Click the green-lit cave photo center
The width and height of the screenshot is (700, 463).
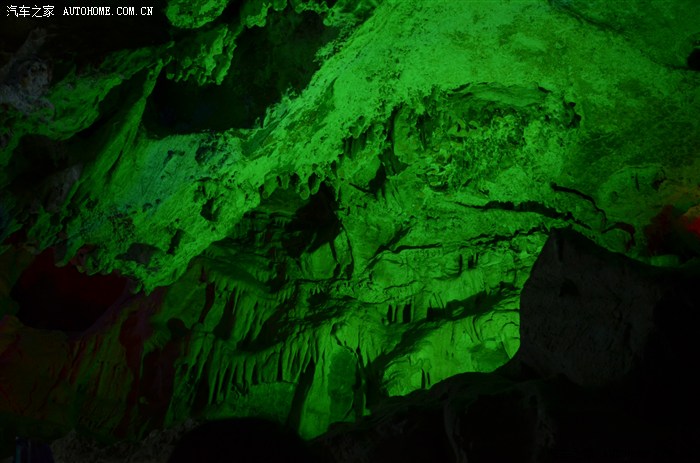(350, 231)
